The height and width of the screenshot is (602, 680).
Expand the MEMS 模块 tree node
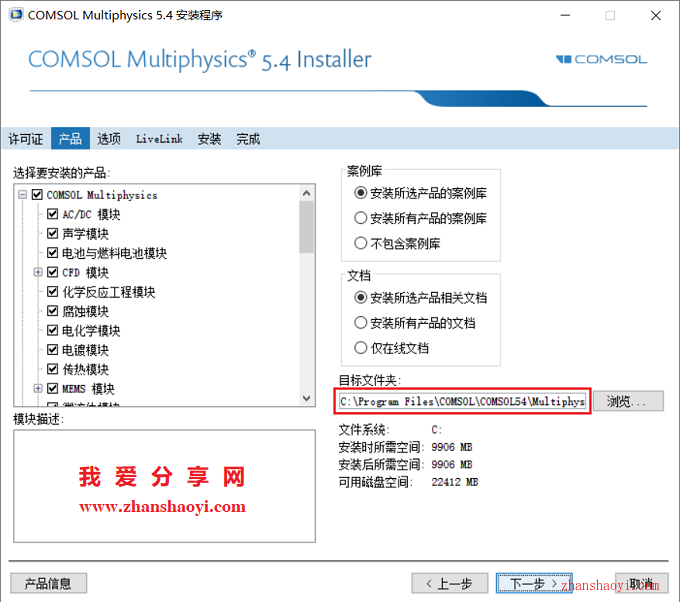(x=38, y=388)
